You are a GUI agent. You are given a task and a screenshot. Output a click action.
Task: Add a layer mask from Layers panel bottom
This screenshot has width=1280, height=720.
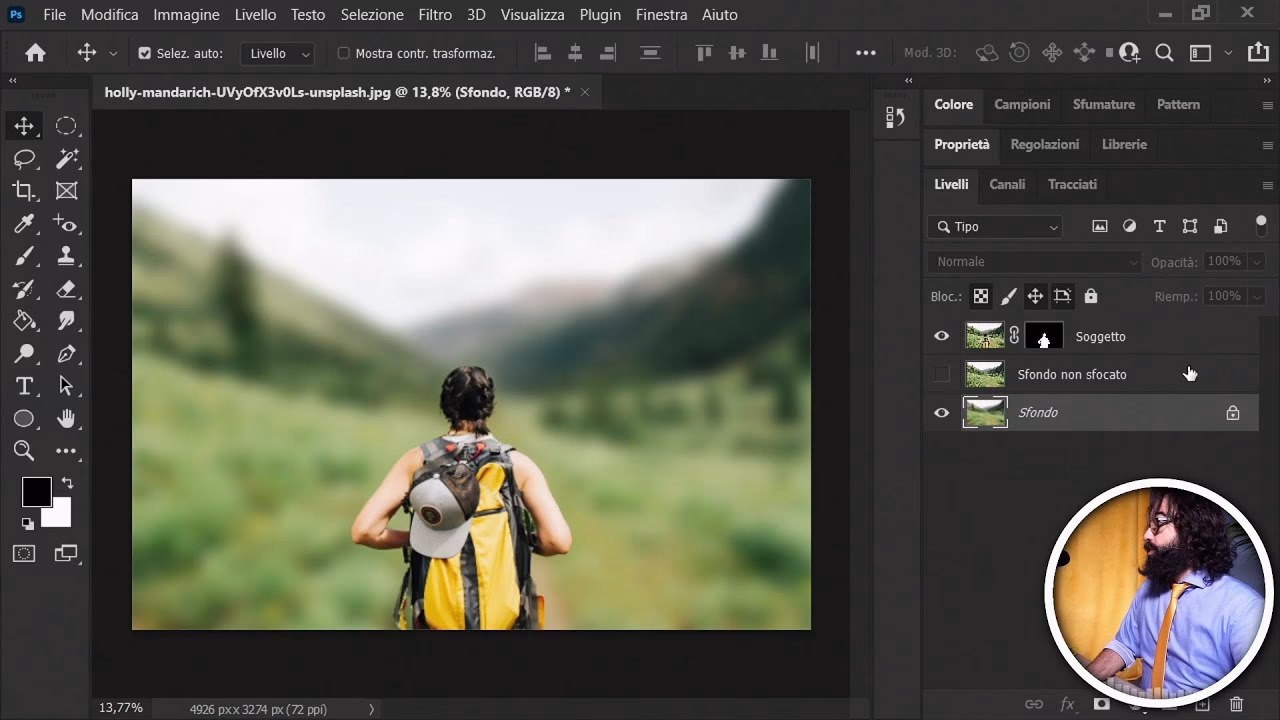click(x=1100, y=704)
